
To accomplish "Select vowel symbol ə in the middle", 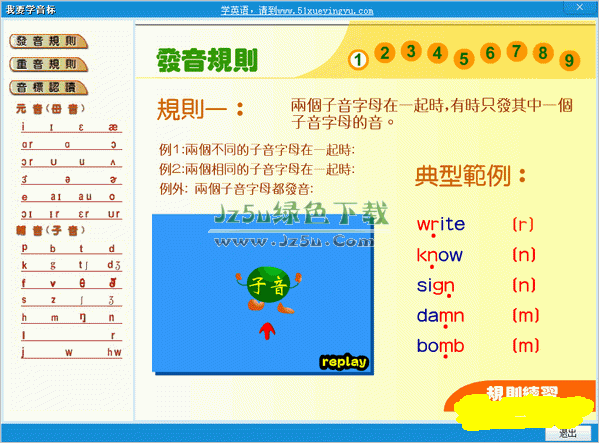I will click(x=67, y=179).
